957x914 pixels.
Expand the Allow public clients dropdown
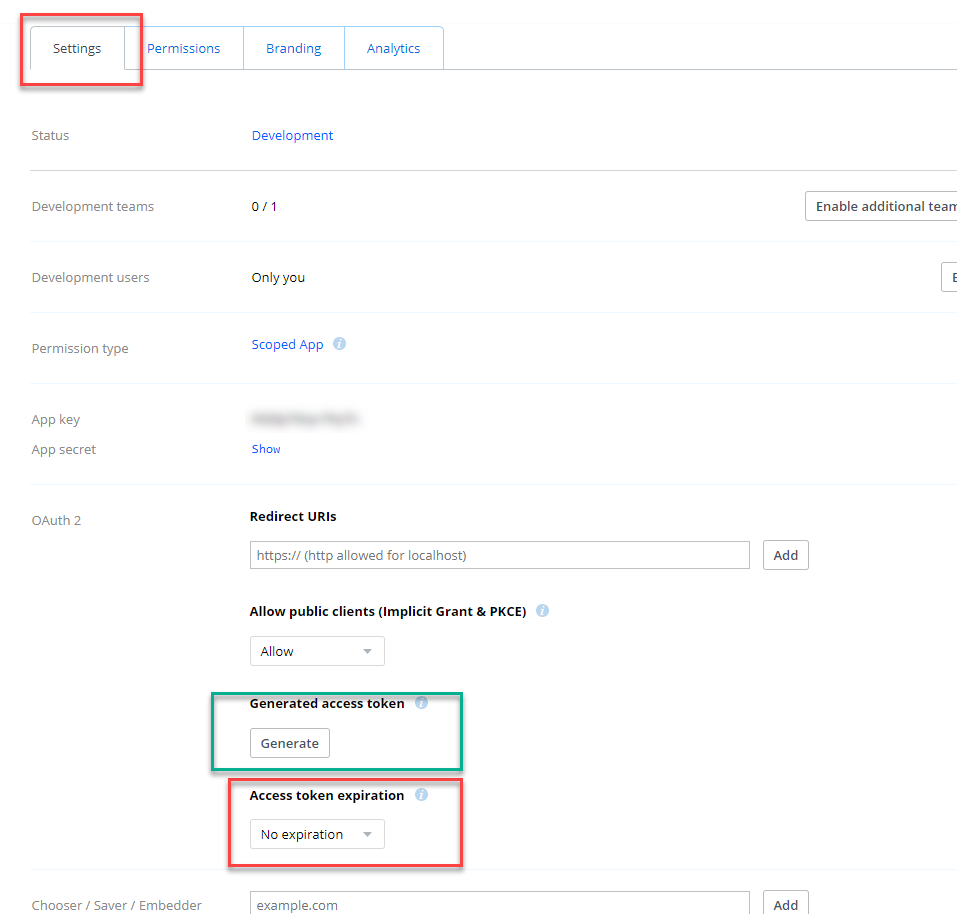[317, 651]
